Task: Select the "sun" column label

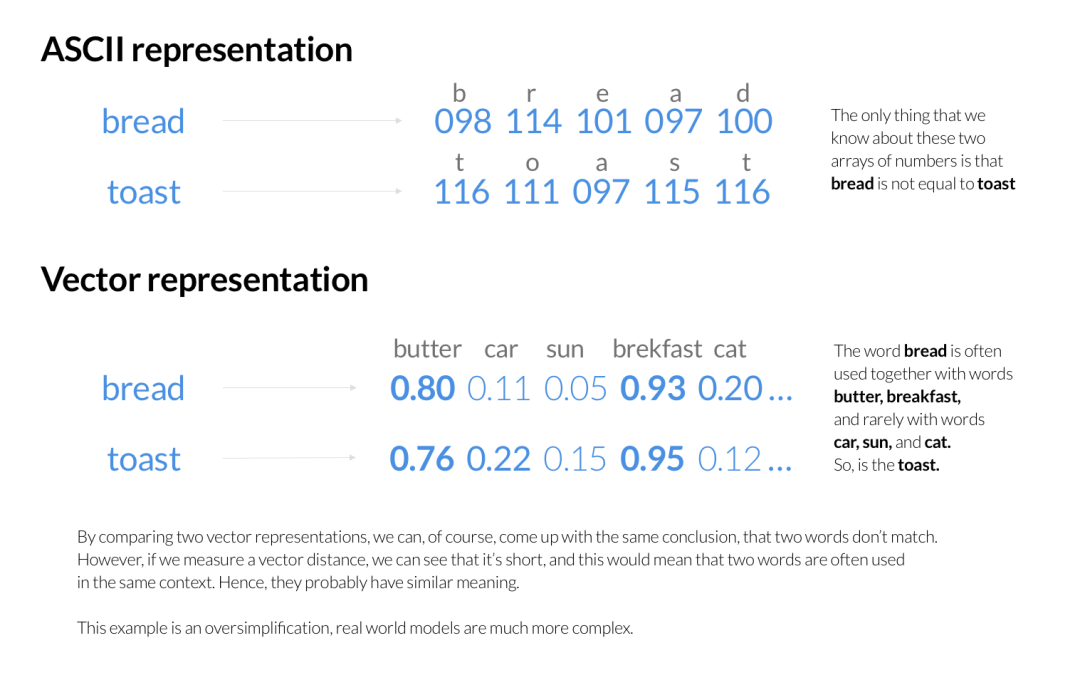Action: (x=565, y=349)
